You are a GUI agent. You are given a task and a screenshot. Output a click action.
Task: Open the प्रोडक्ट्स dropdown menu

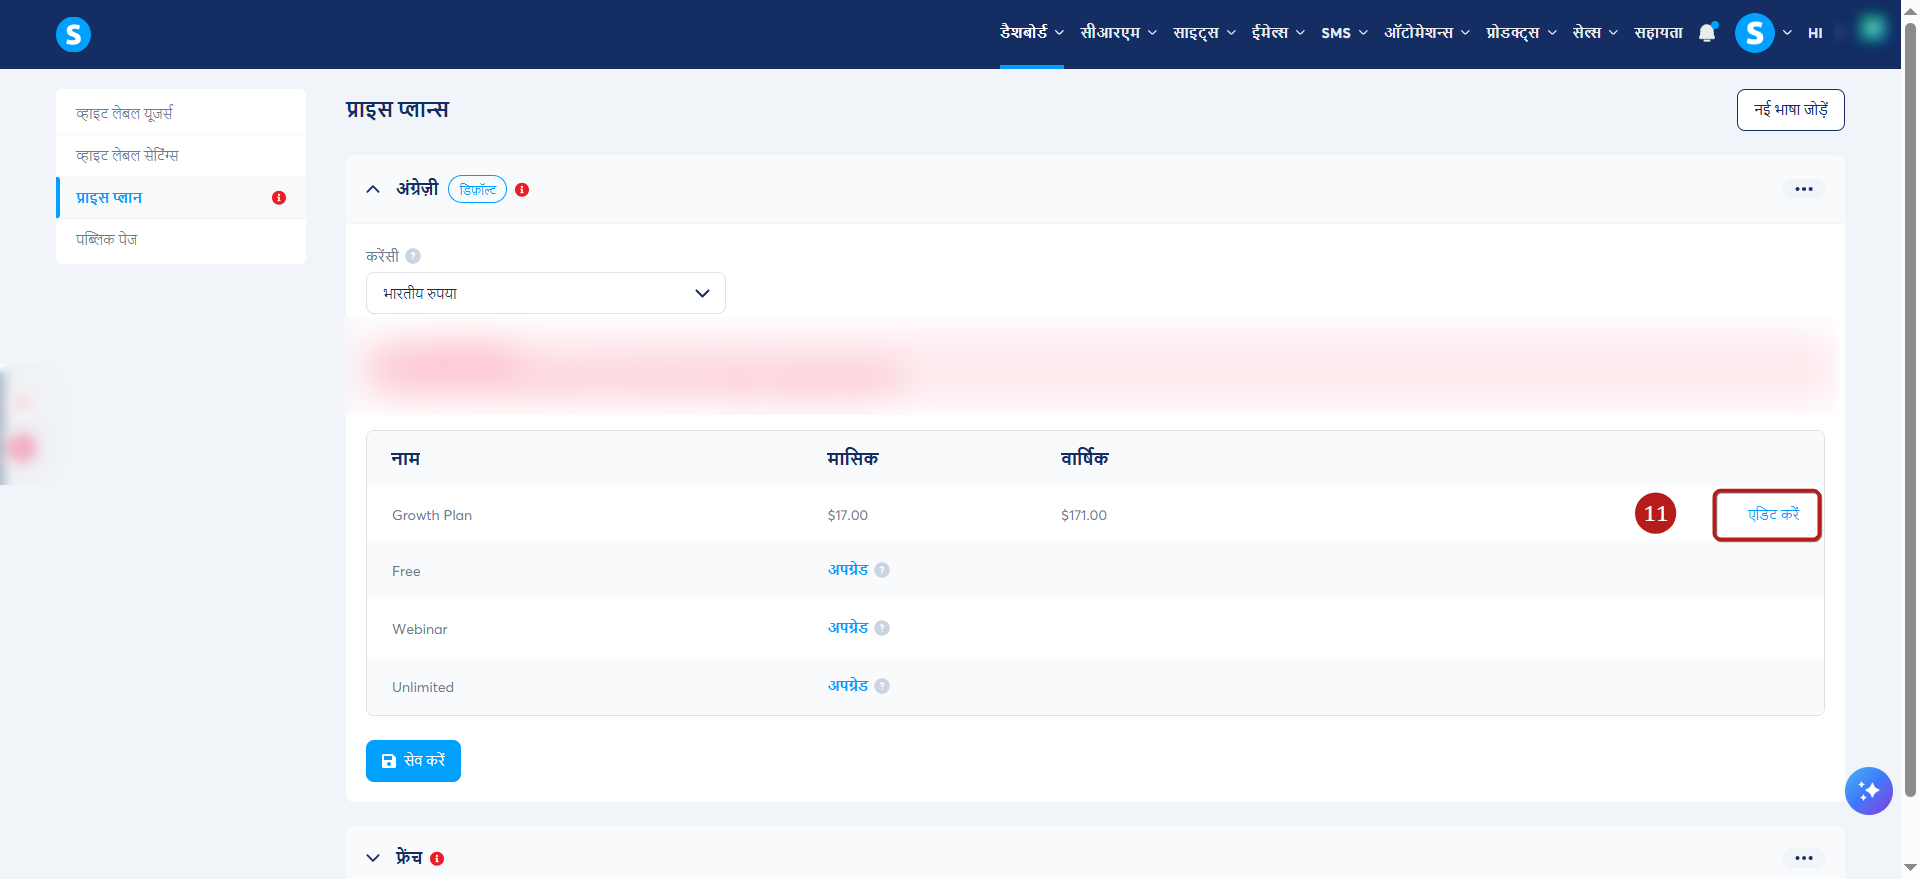click(1521, 33)
